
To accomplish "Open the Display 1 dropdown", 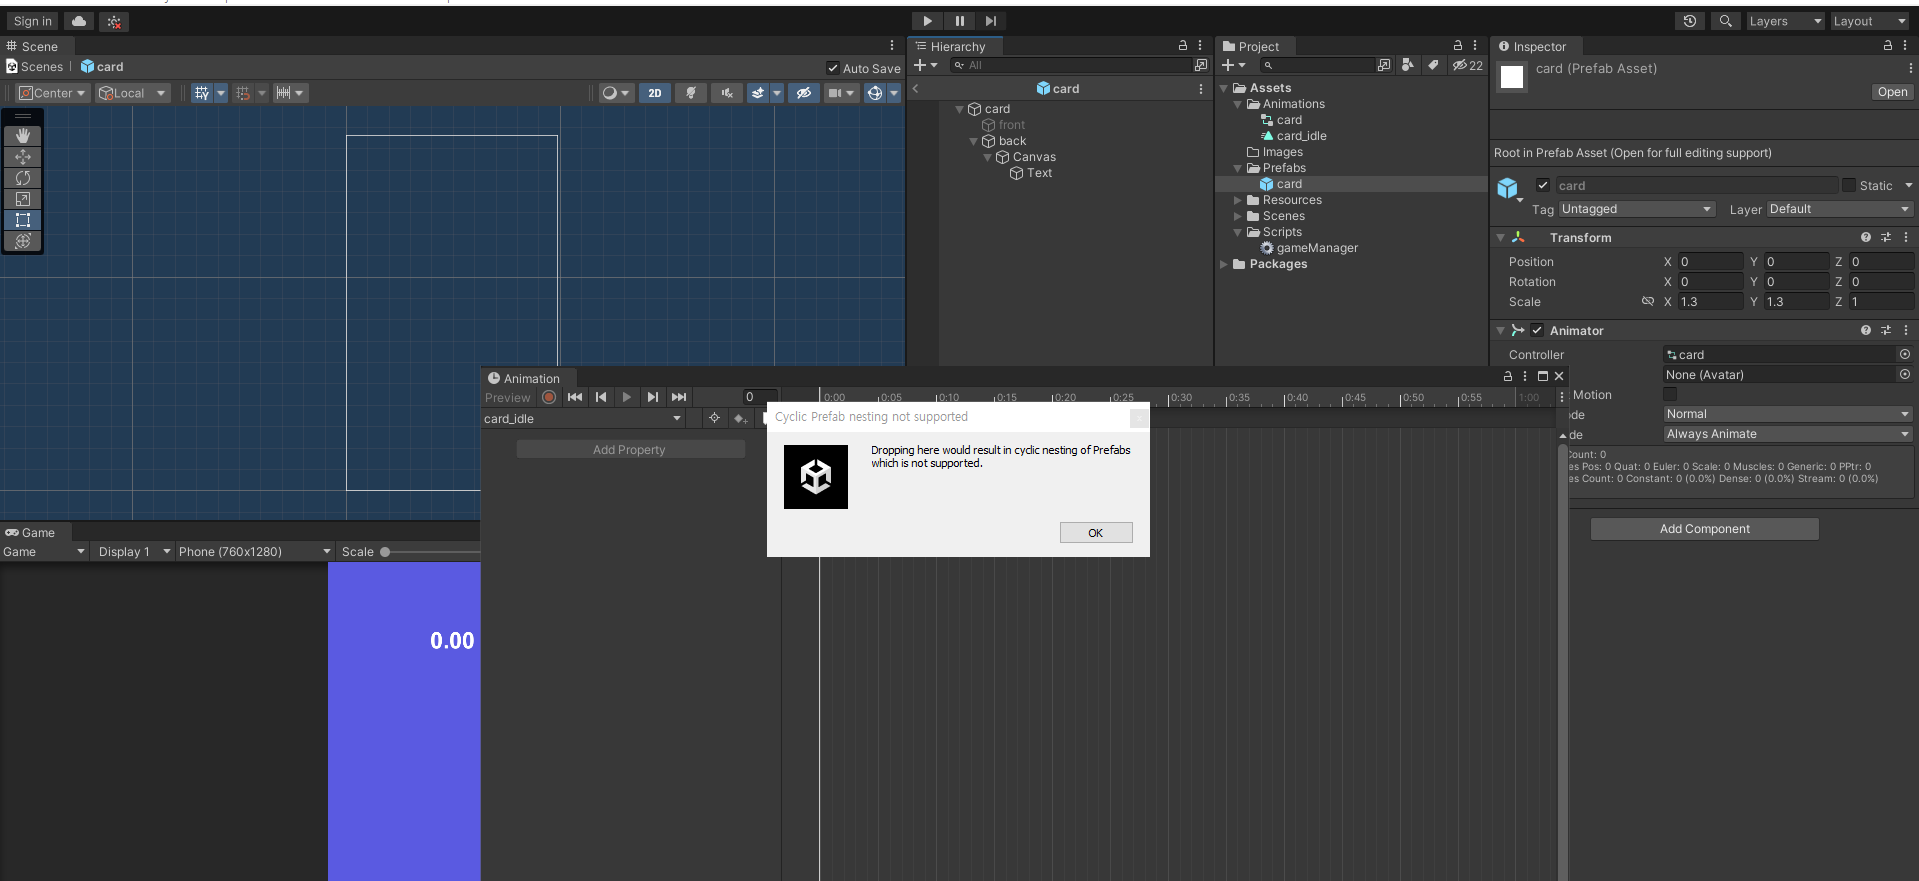I will pos(133,551).
